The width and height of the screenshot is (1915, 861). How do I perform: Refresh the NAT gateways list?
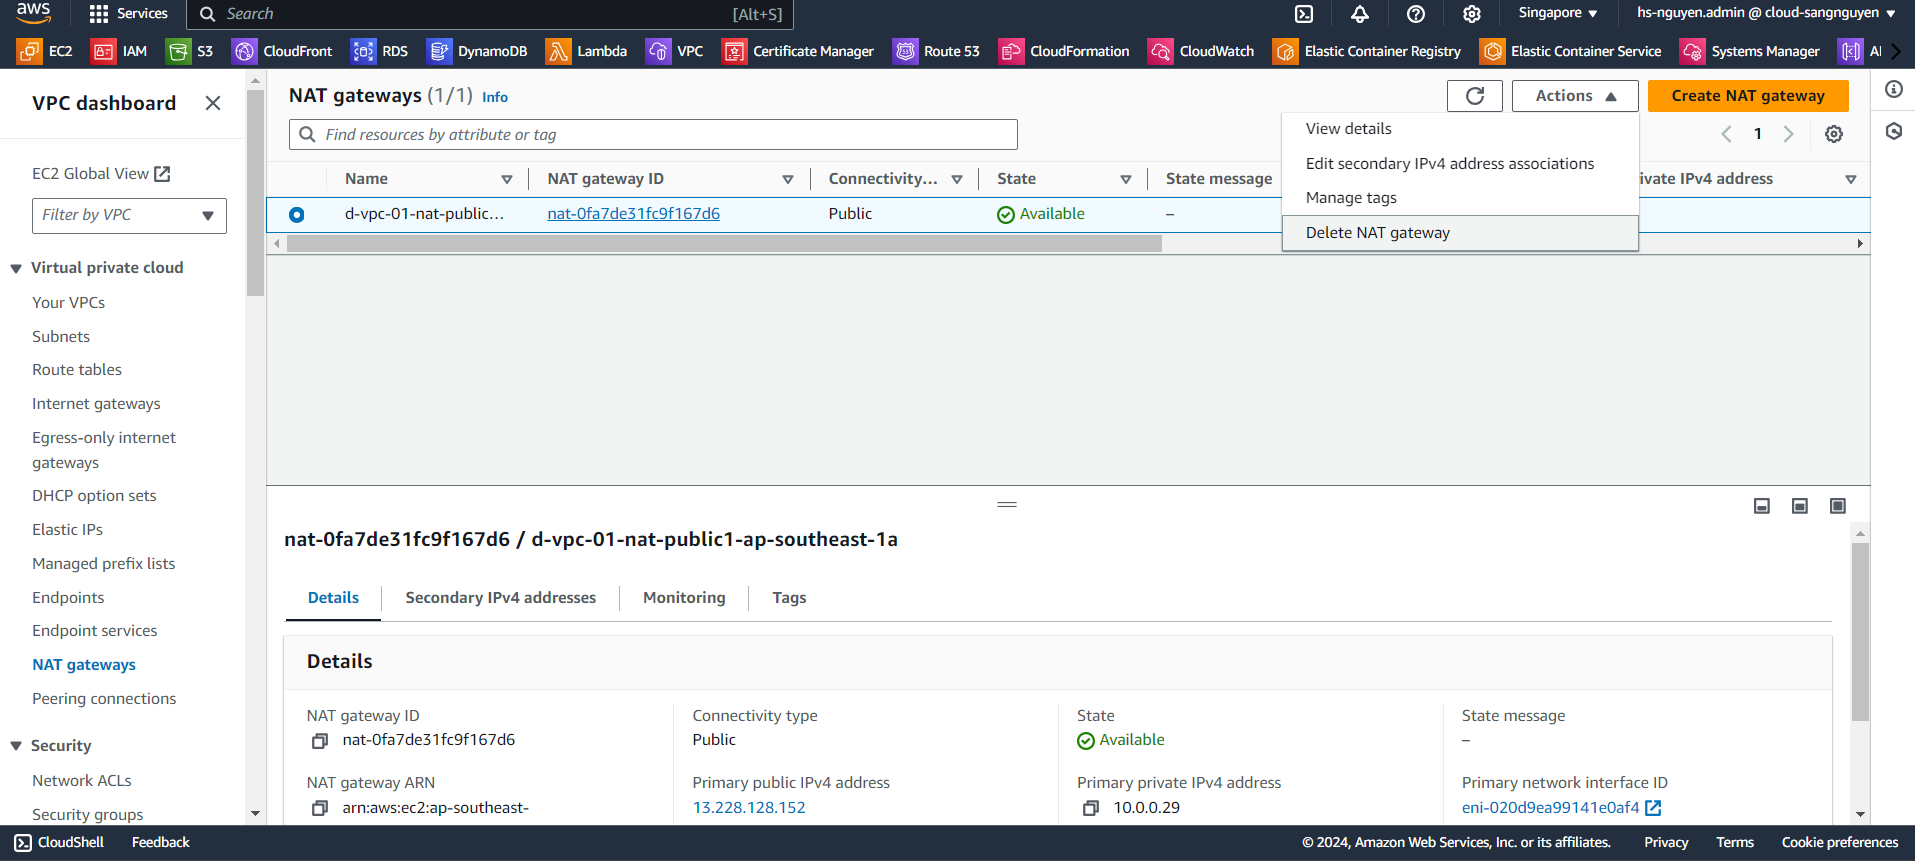click(x=1474, y=96)
